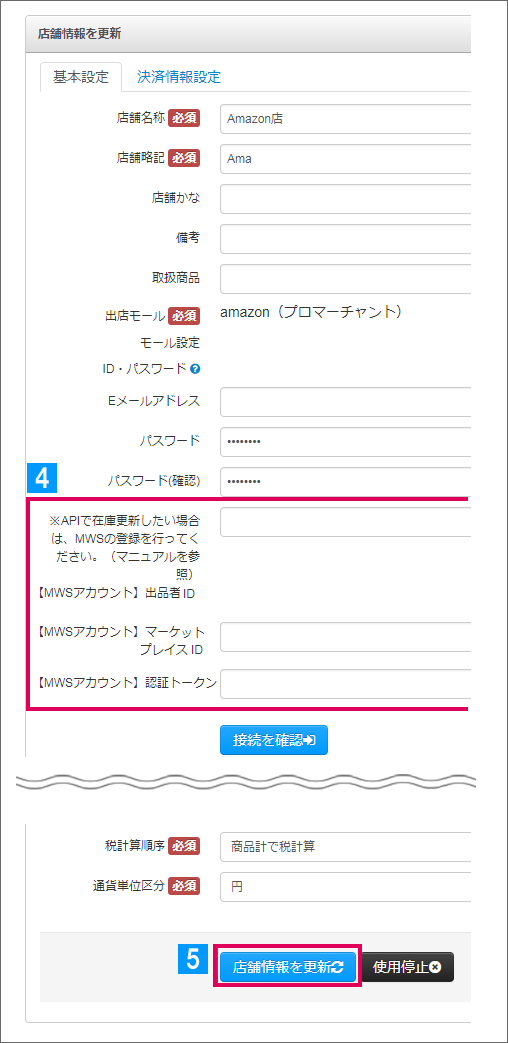508x1043 pixels.
Task: Click the 店舗かな input field
Action: [x=345, y=200]
